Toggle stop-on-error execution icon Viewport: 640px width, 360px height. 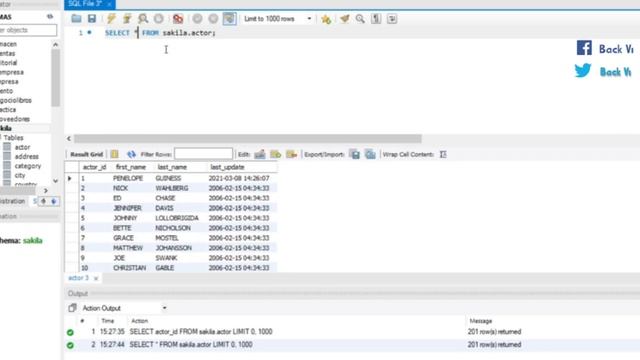pyautogui.click(x=178, y=18)
